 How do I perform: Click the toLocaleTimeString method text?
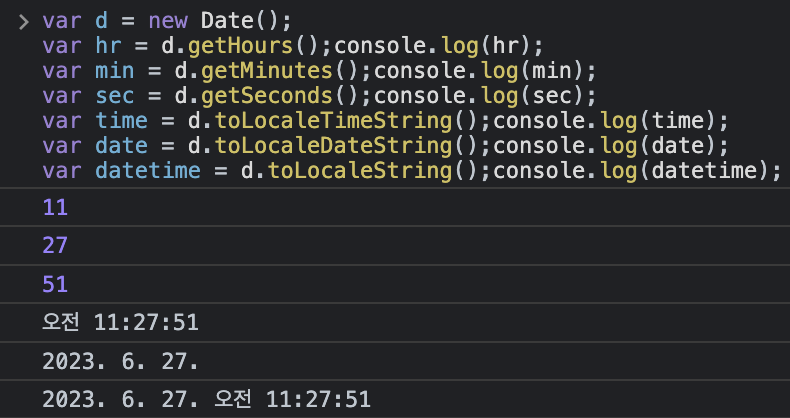[333, 121]
